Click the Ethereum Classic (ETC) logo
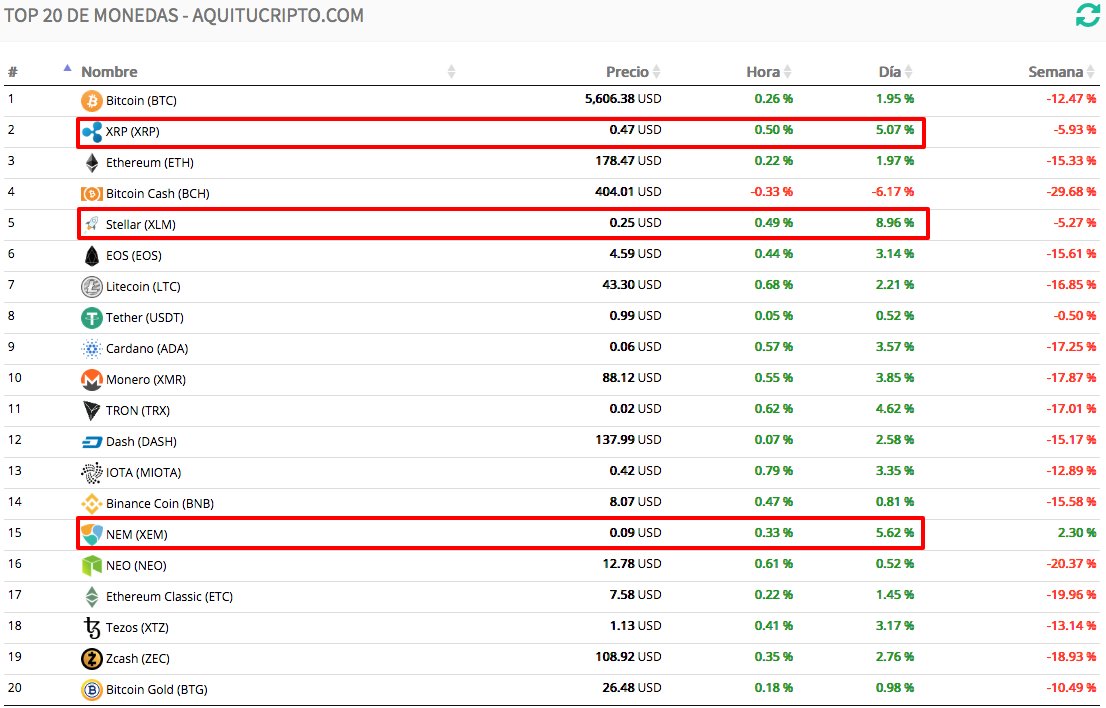Screen dimensions: 1106x708 tap(92, 597)
